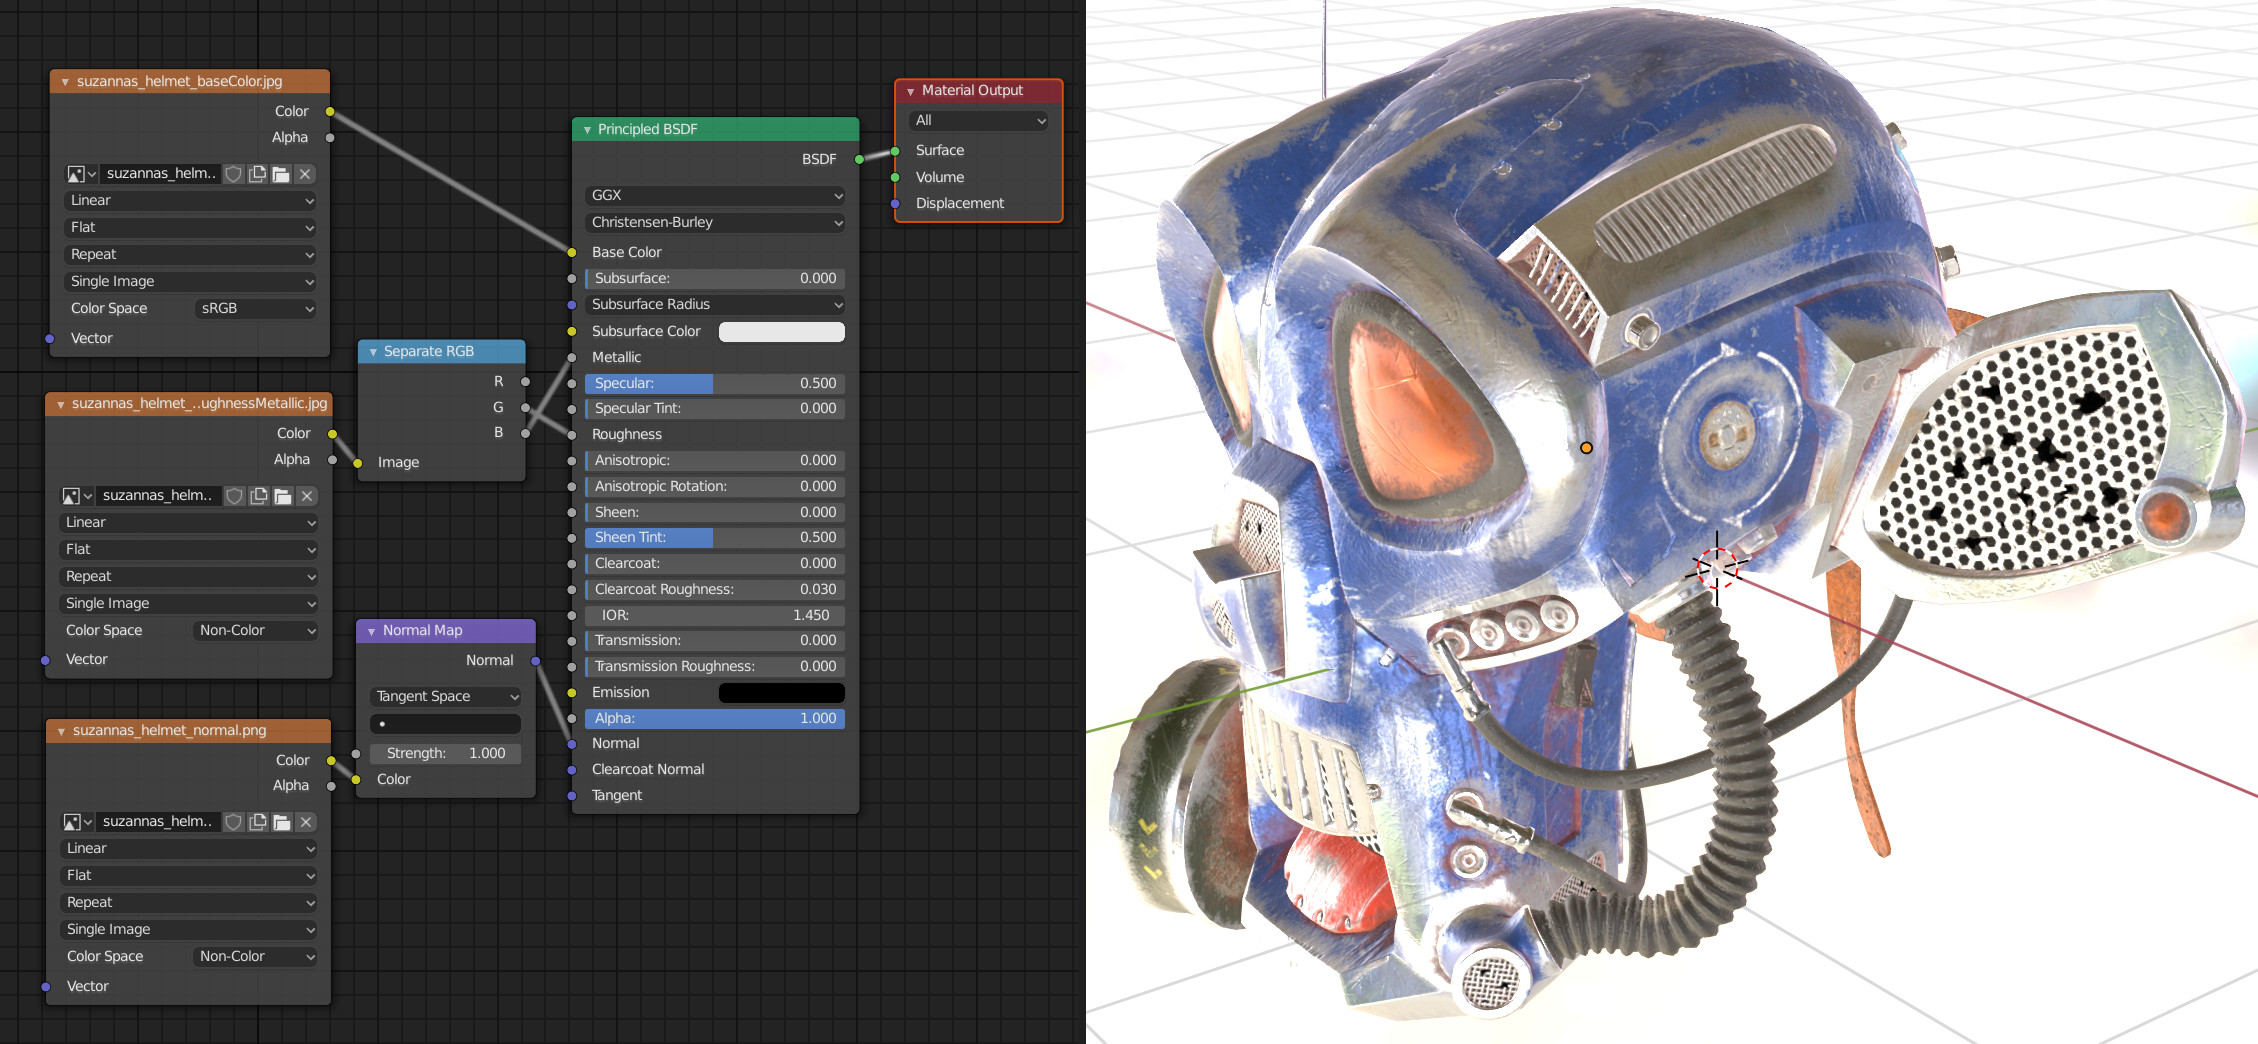Image resolution: width=2258 pixels, height=1044 pixels.
Task: Unlink image X in roughnessMetallic node
Action: pyautogui.click(x=307, y=496)
